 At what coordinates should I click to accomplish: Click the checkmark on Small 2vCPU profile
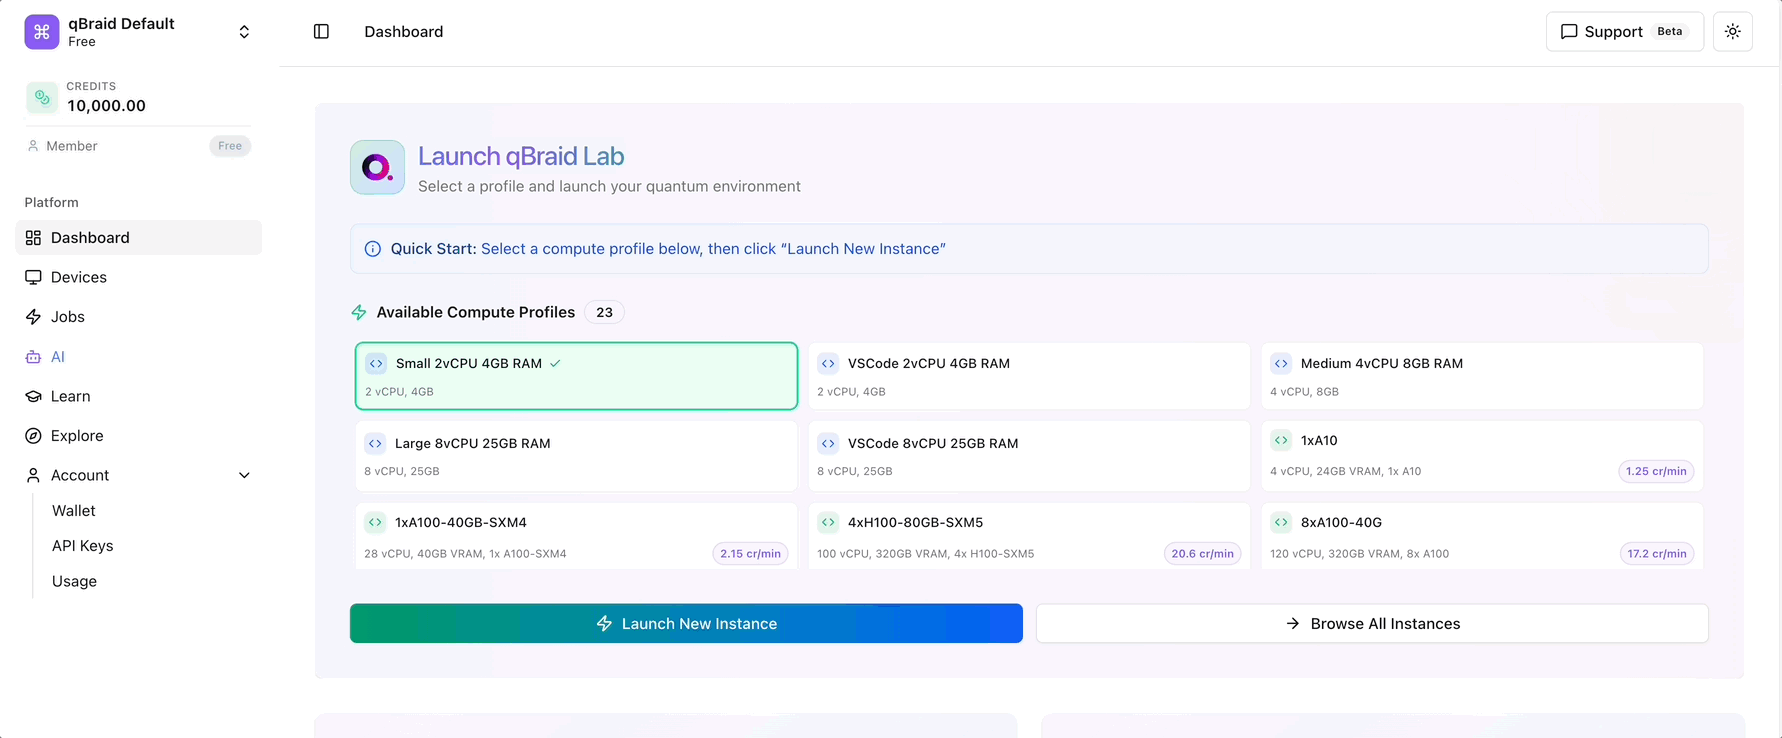[x=555, y=364]
